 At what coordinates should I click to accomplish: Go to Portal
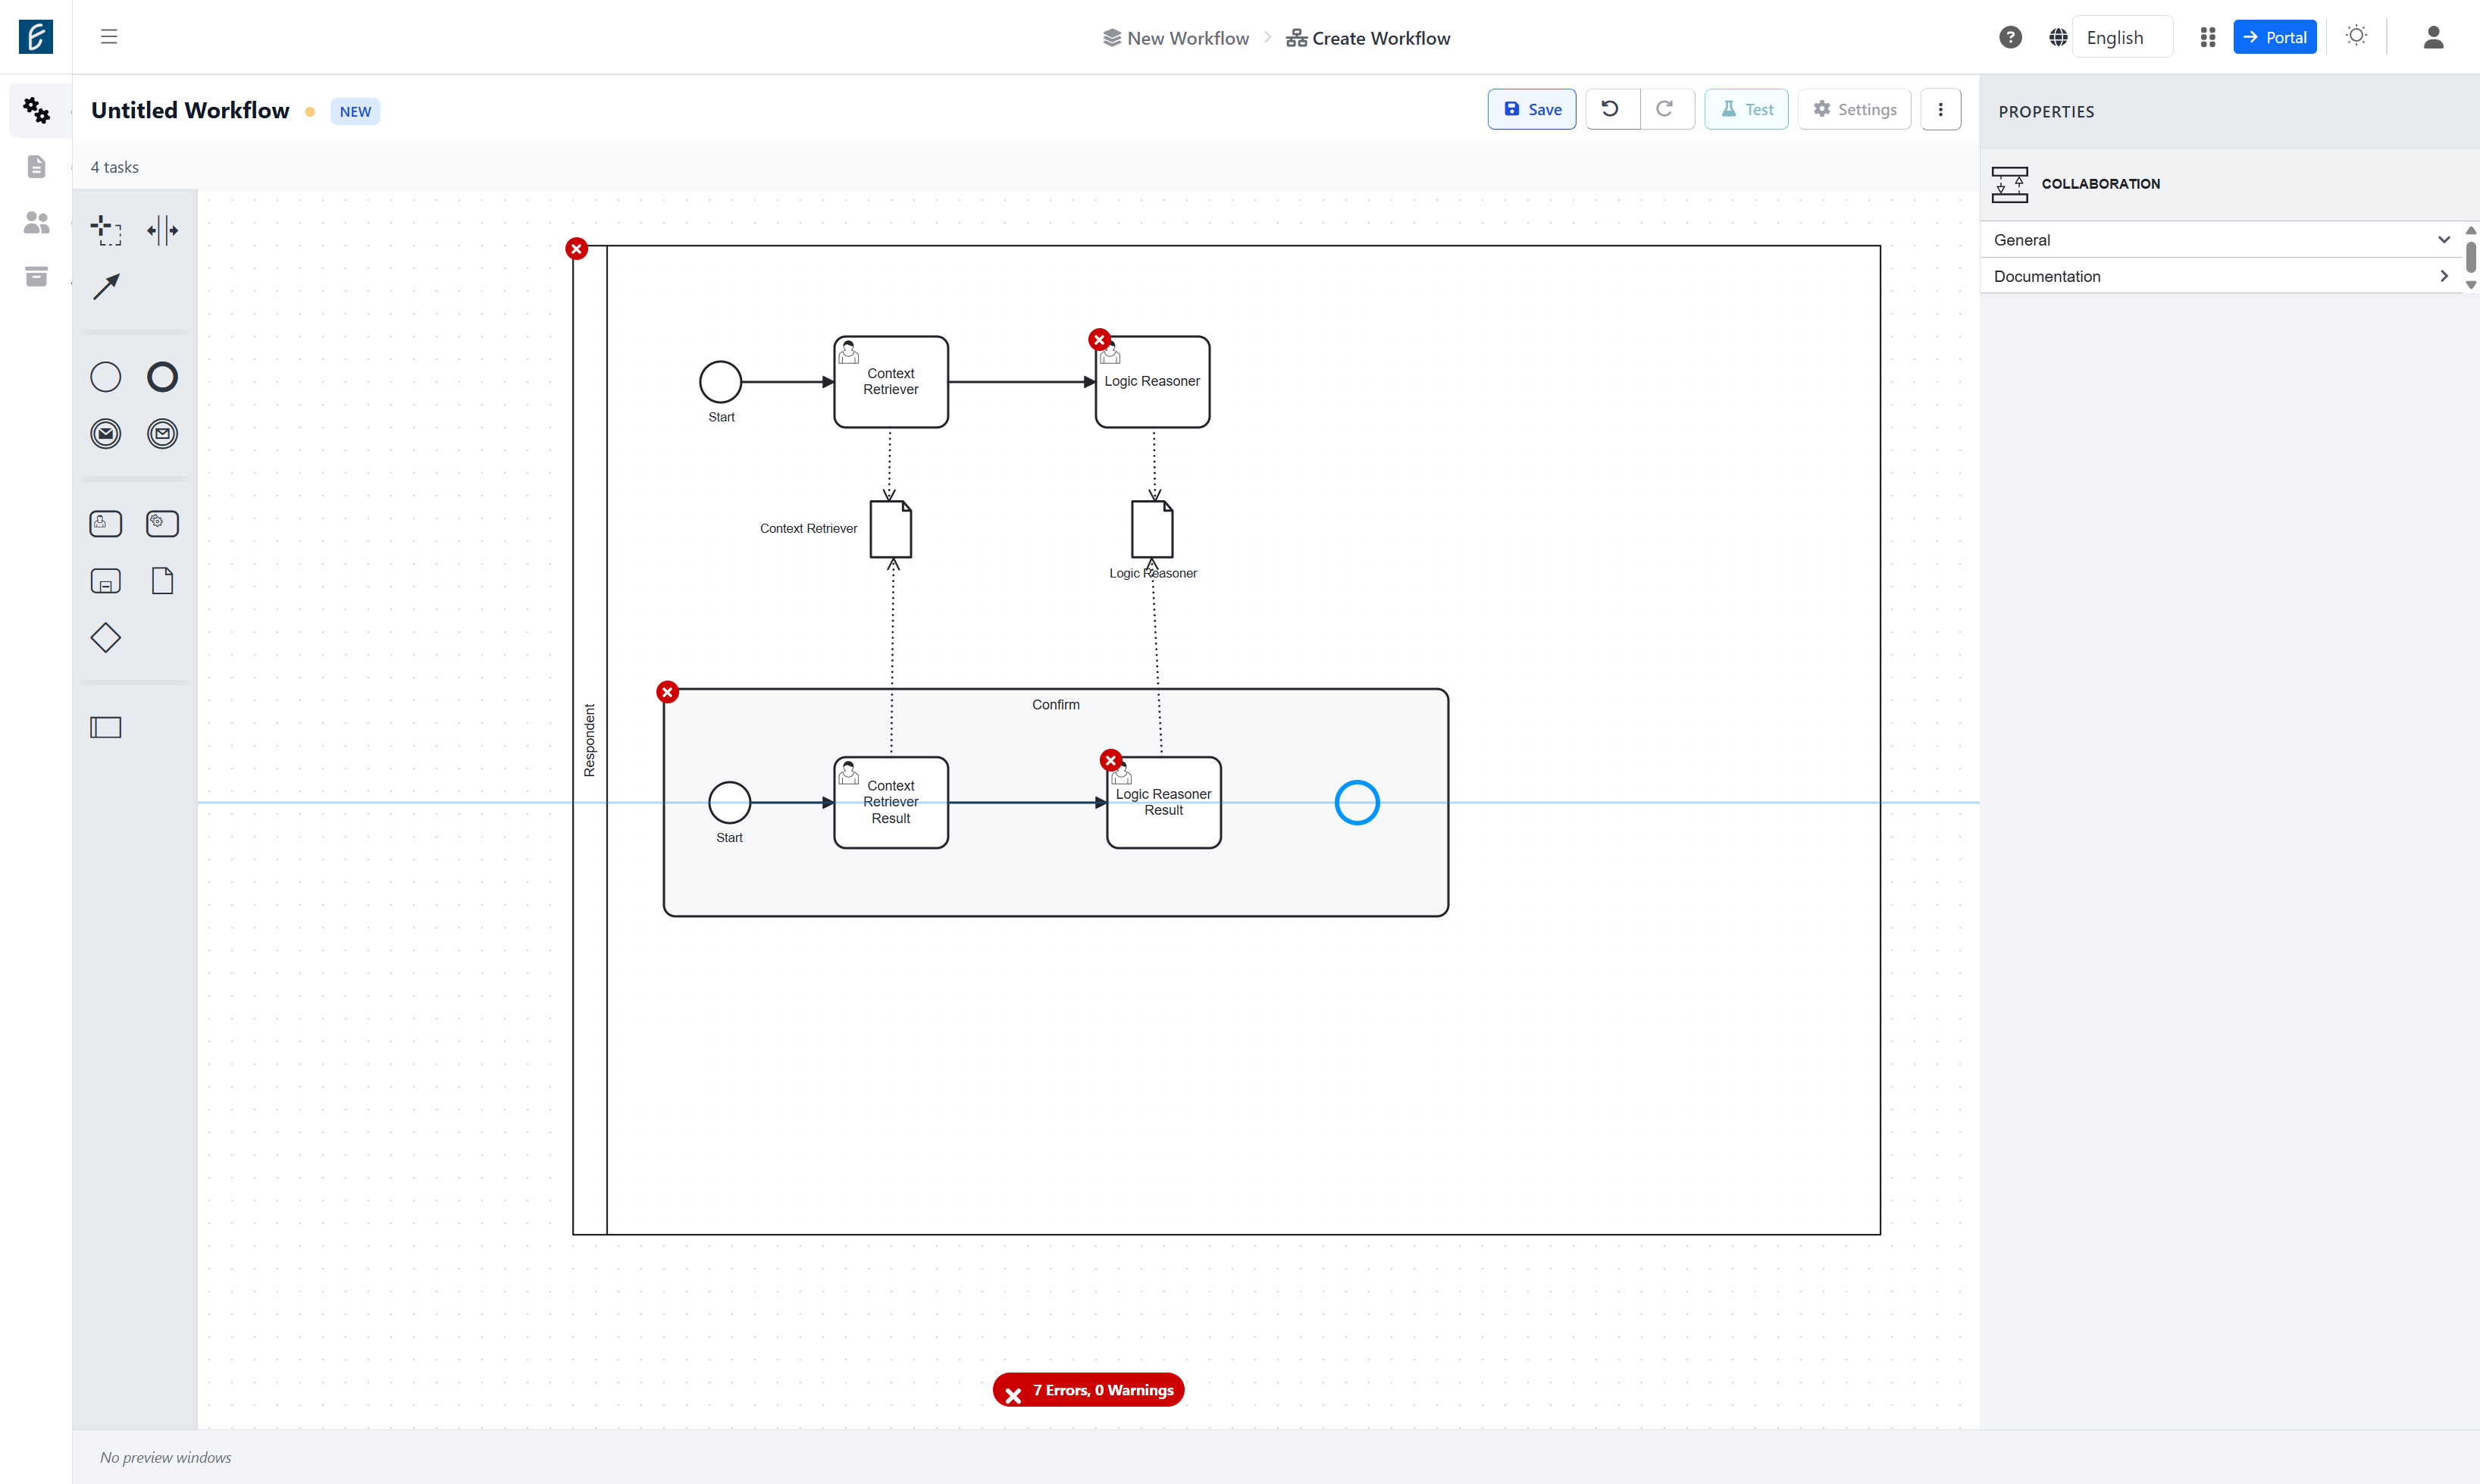(2274, 37)
